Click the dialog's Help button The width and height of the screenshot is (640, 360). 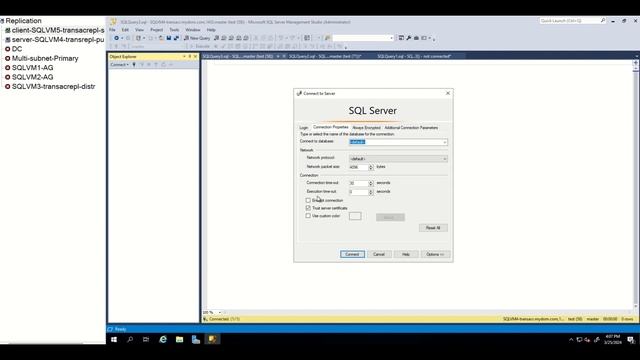click(406, 254)
